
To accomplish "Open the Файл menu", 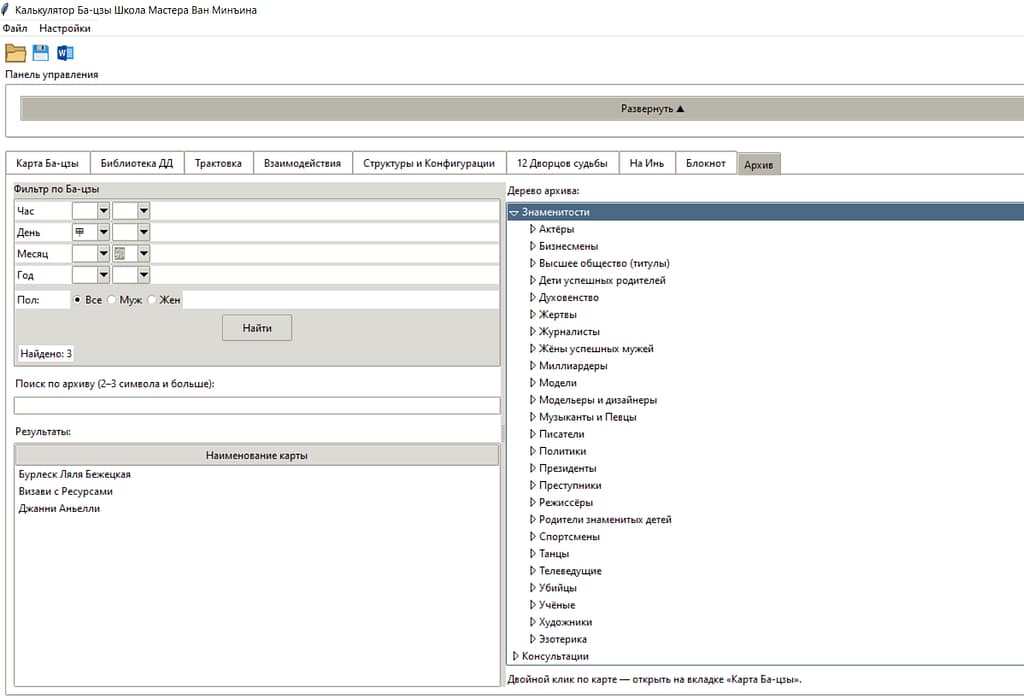I will pos(15,28).
